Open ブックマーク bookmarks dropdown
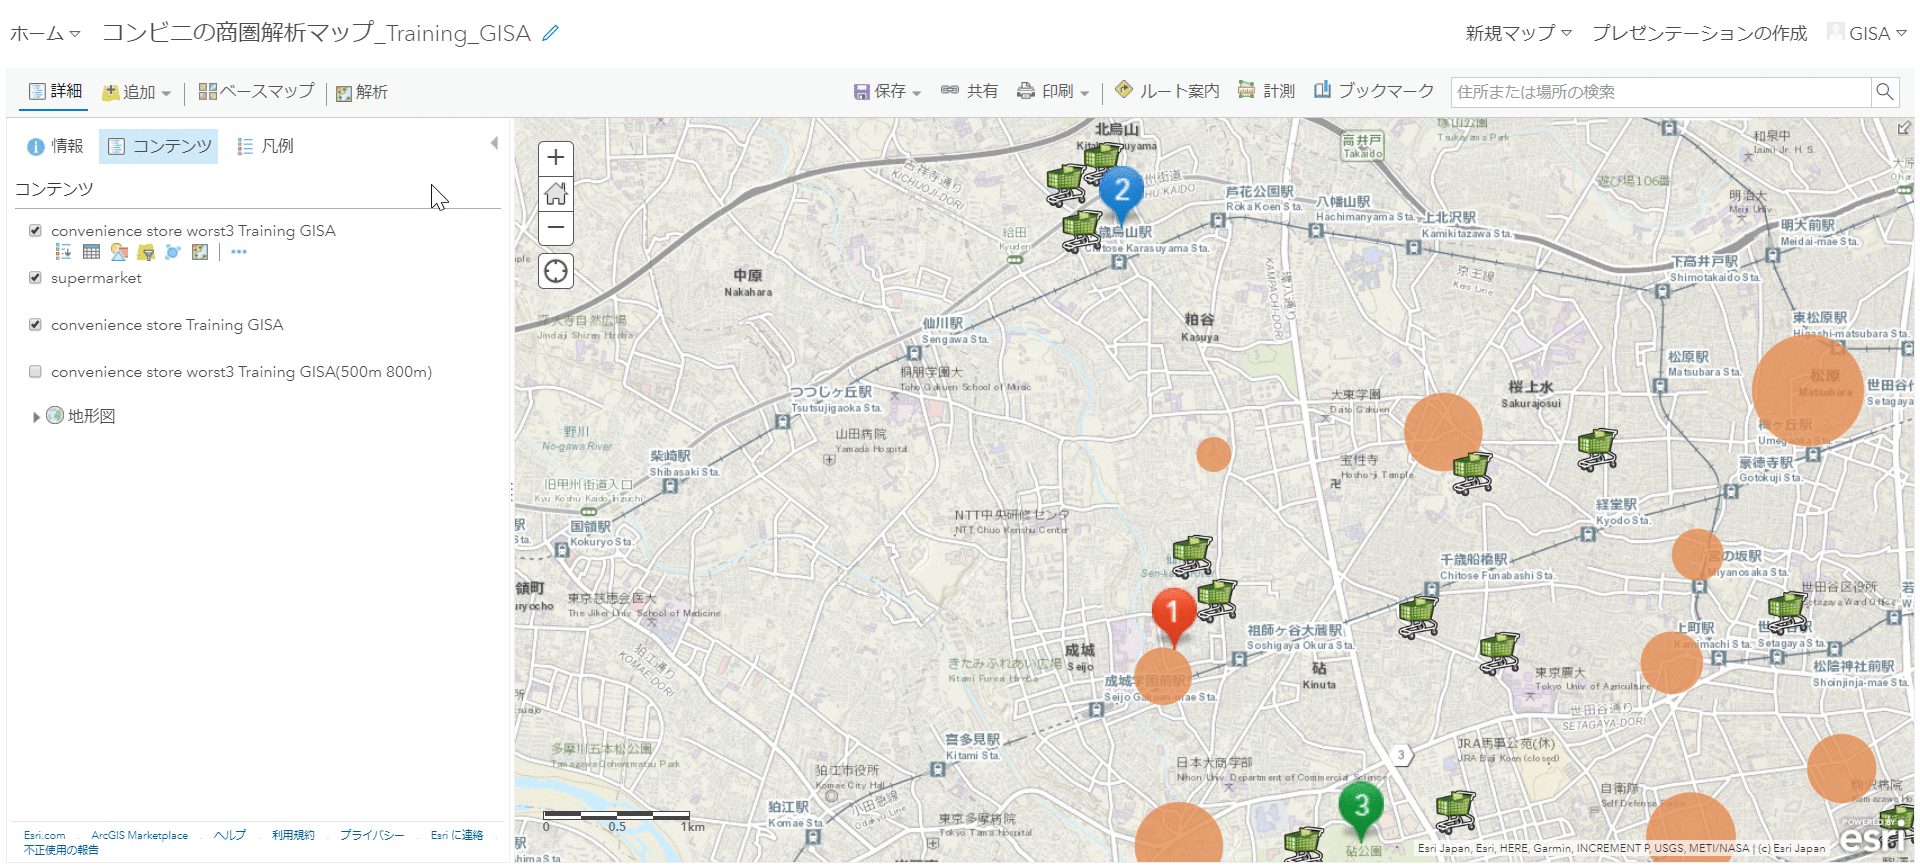 coord(1374,91)
